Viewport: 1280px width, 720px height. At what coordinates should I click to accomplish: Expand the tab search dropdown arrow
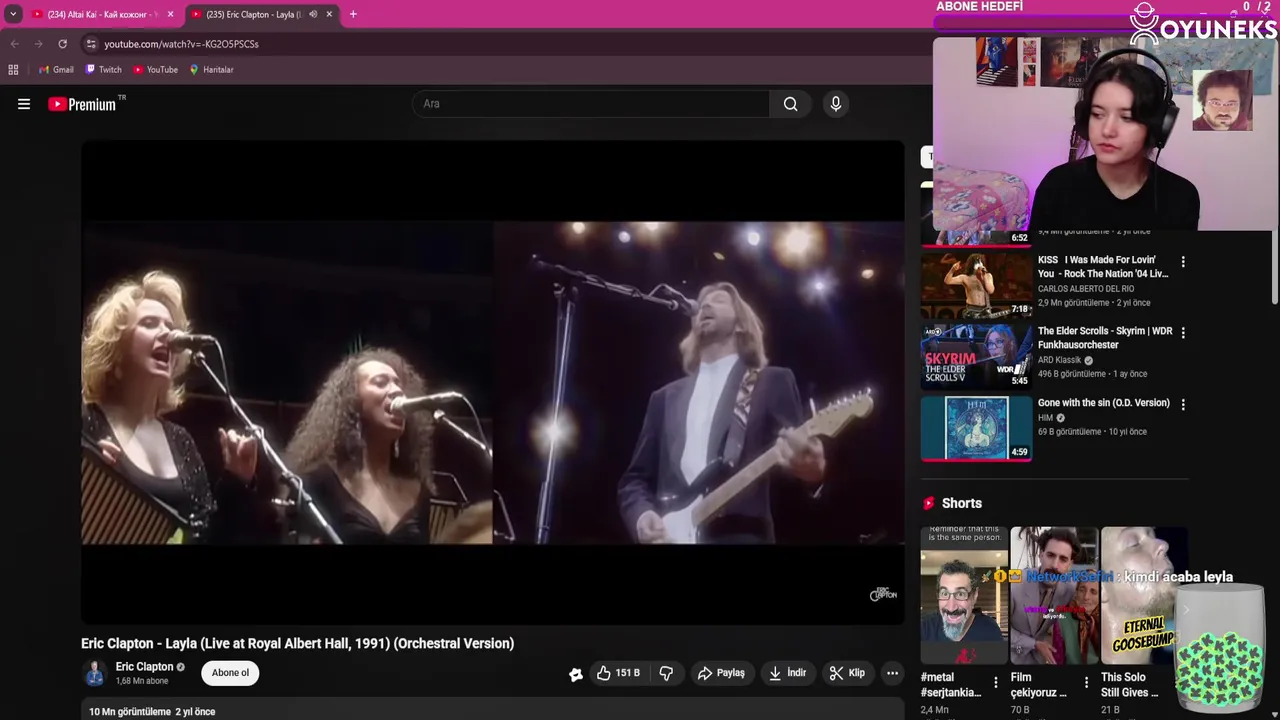[x=13, y=14]
